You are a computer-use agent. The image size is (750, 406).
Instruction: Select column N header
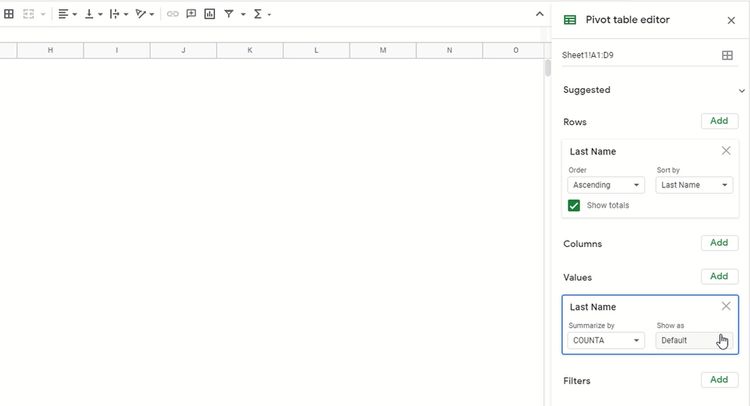pos(449,50)
